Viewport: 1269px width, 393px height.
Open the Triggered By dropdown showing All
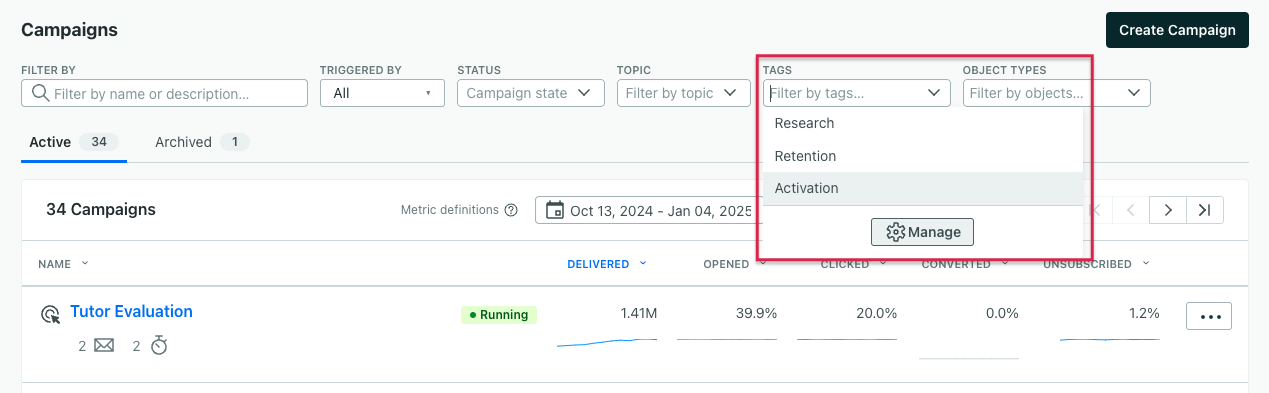[x=382, y=93]
